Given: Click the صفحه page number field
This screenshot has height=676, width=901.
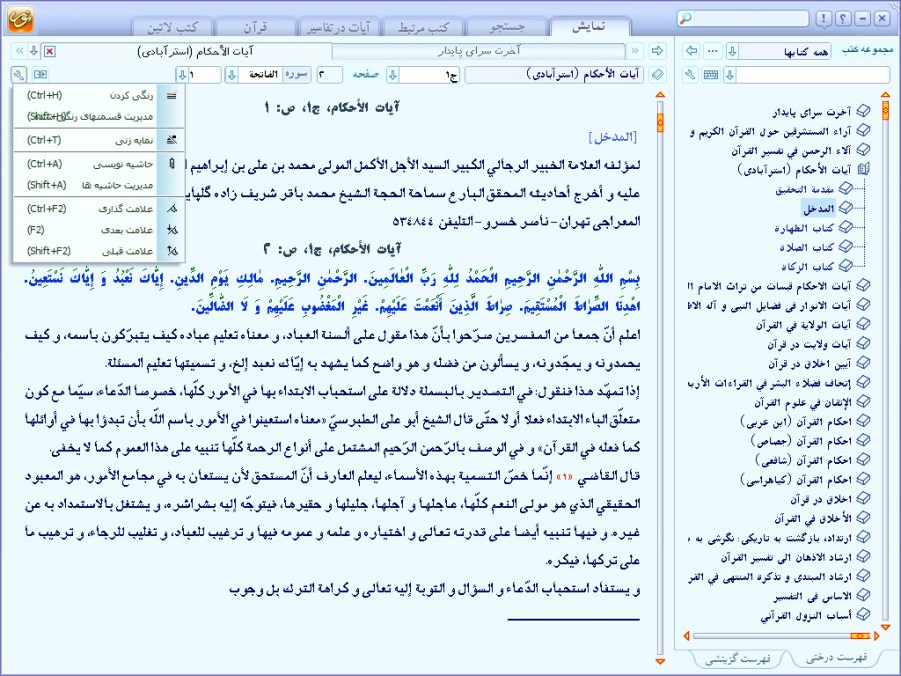Looking at the screenshot, I should tap(329, 75).
